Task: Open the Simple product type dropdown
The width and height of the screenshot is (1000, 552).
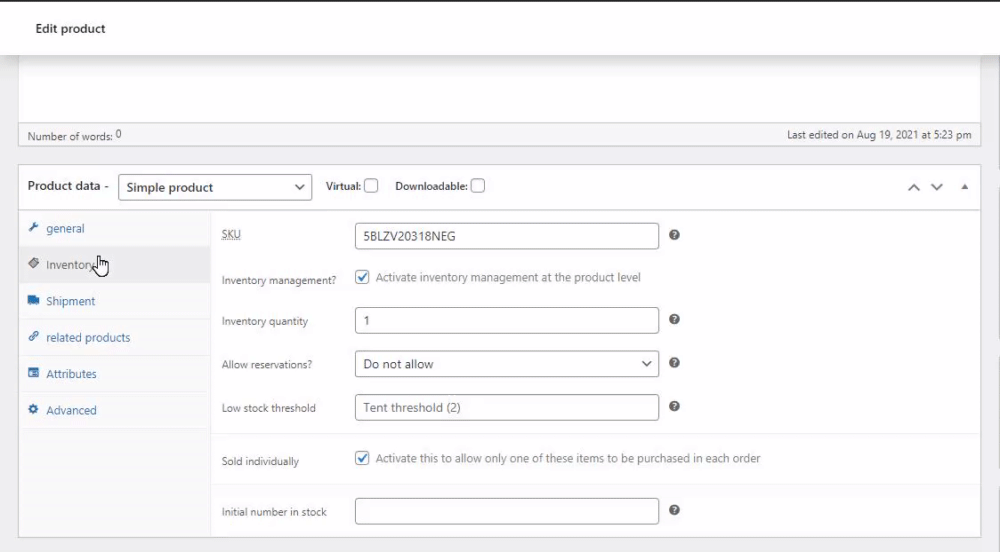Action: pos(215,187)
